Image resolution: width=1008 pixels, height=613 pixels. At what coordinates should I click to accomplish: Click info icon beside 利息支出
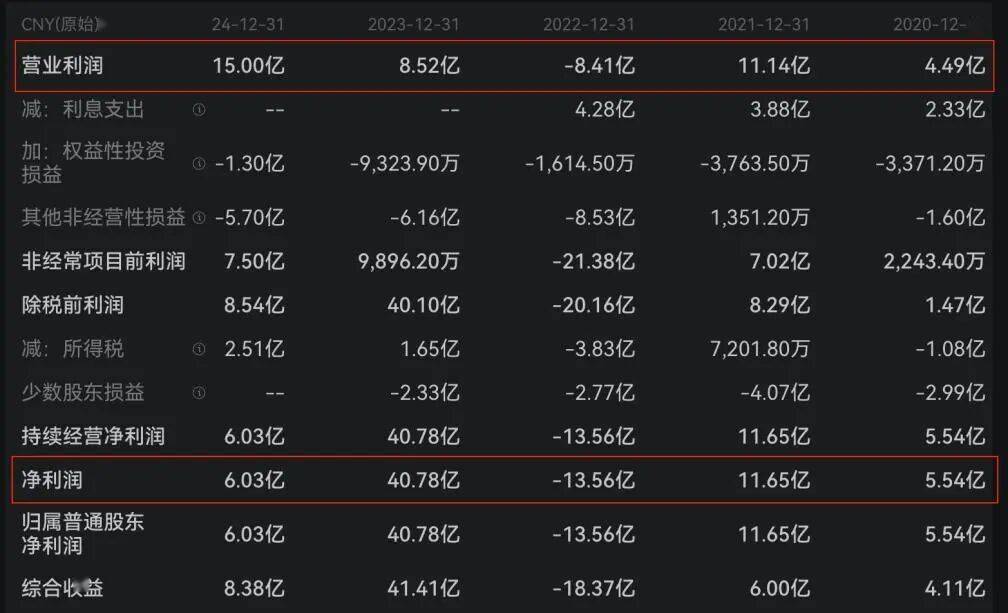pyautogui.click(x=198, y=110)
